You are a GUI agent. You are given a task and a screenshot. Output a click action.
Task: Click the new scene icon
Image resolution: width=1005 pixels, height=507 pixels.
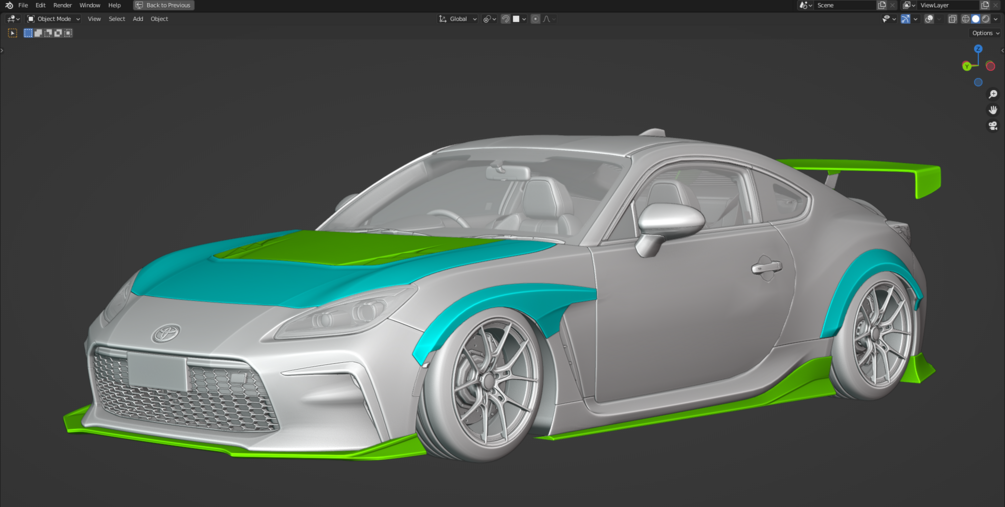882,5
